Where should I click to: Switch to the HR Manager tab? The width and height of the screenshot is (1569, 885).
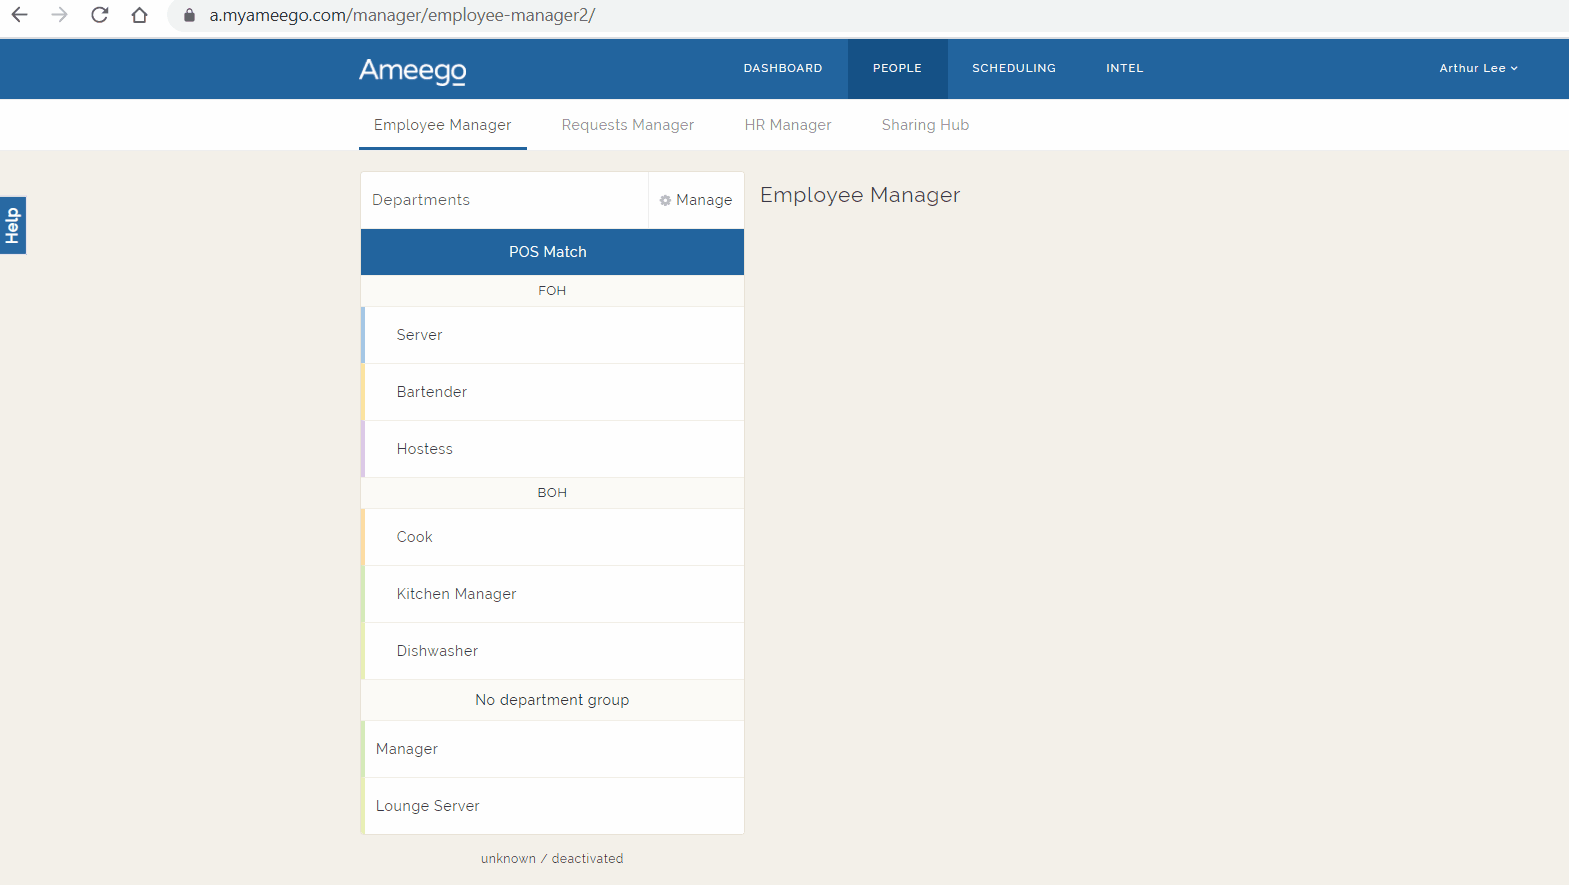[x=787, y=125]
